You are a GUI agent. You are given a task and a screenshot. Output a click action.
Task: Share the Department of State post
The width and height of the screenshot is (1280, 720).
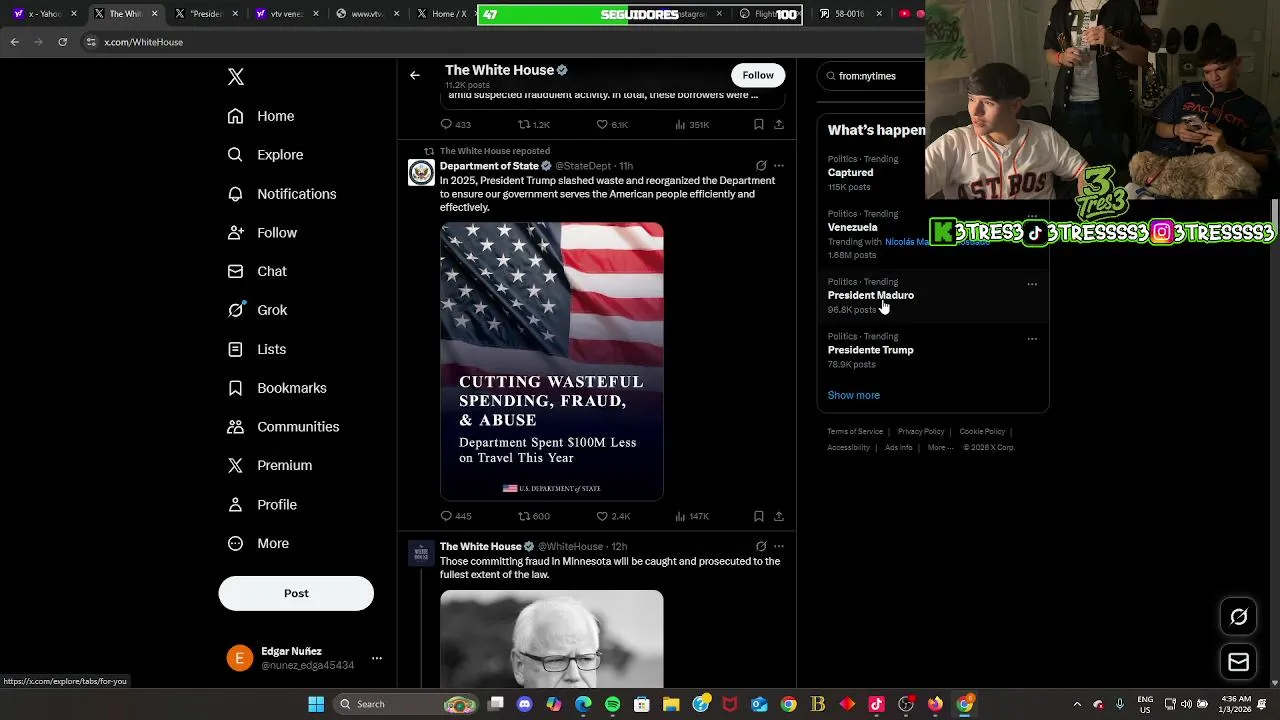point(779,516)
